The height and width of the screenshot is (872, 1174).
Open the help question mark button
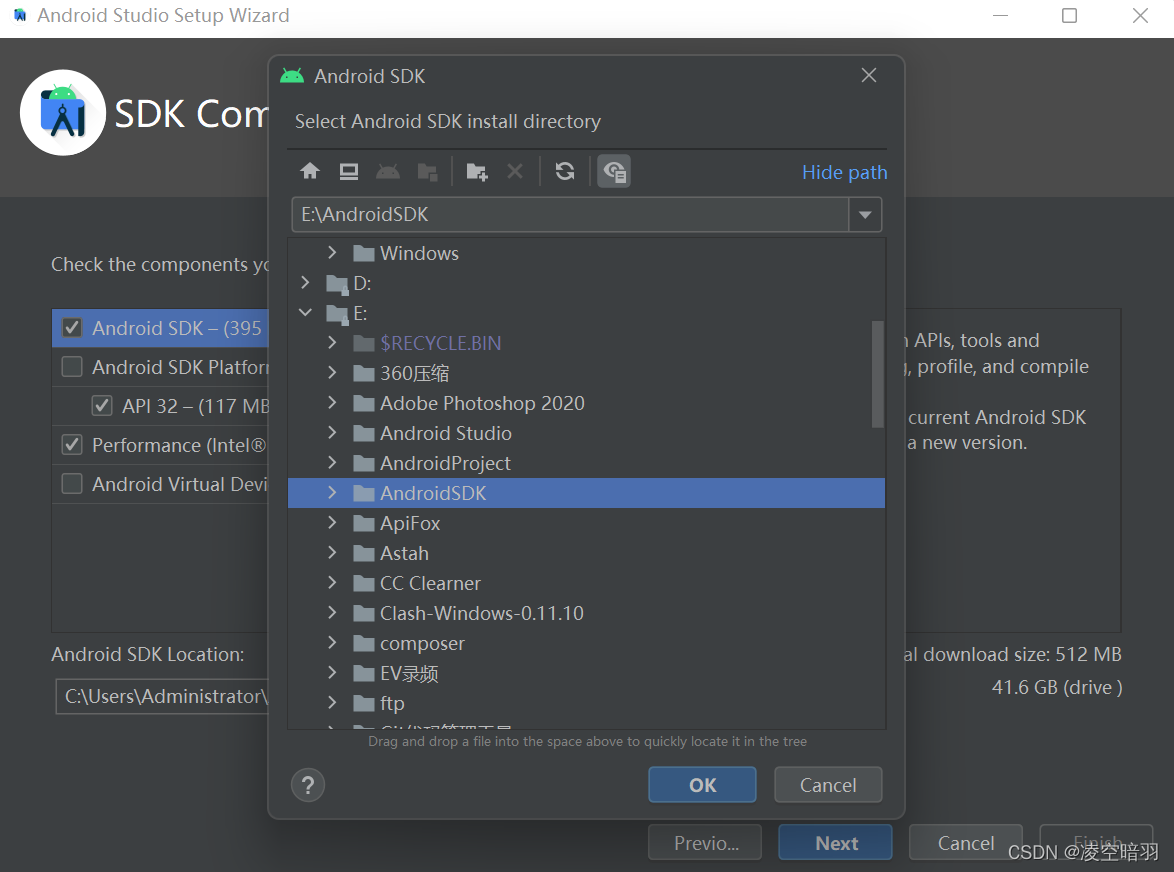click(x=308, y=785)
